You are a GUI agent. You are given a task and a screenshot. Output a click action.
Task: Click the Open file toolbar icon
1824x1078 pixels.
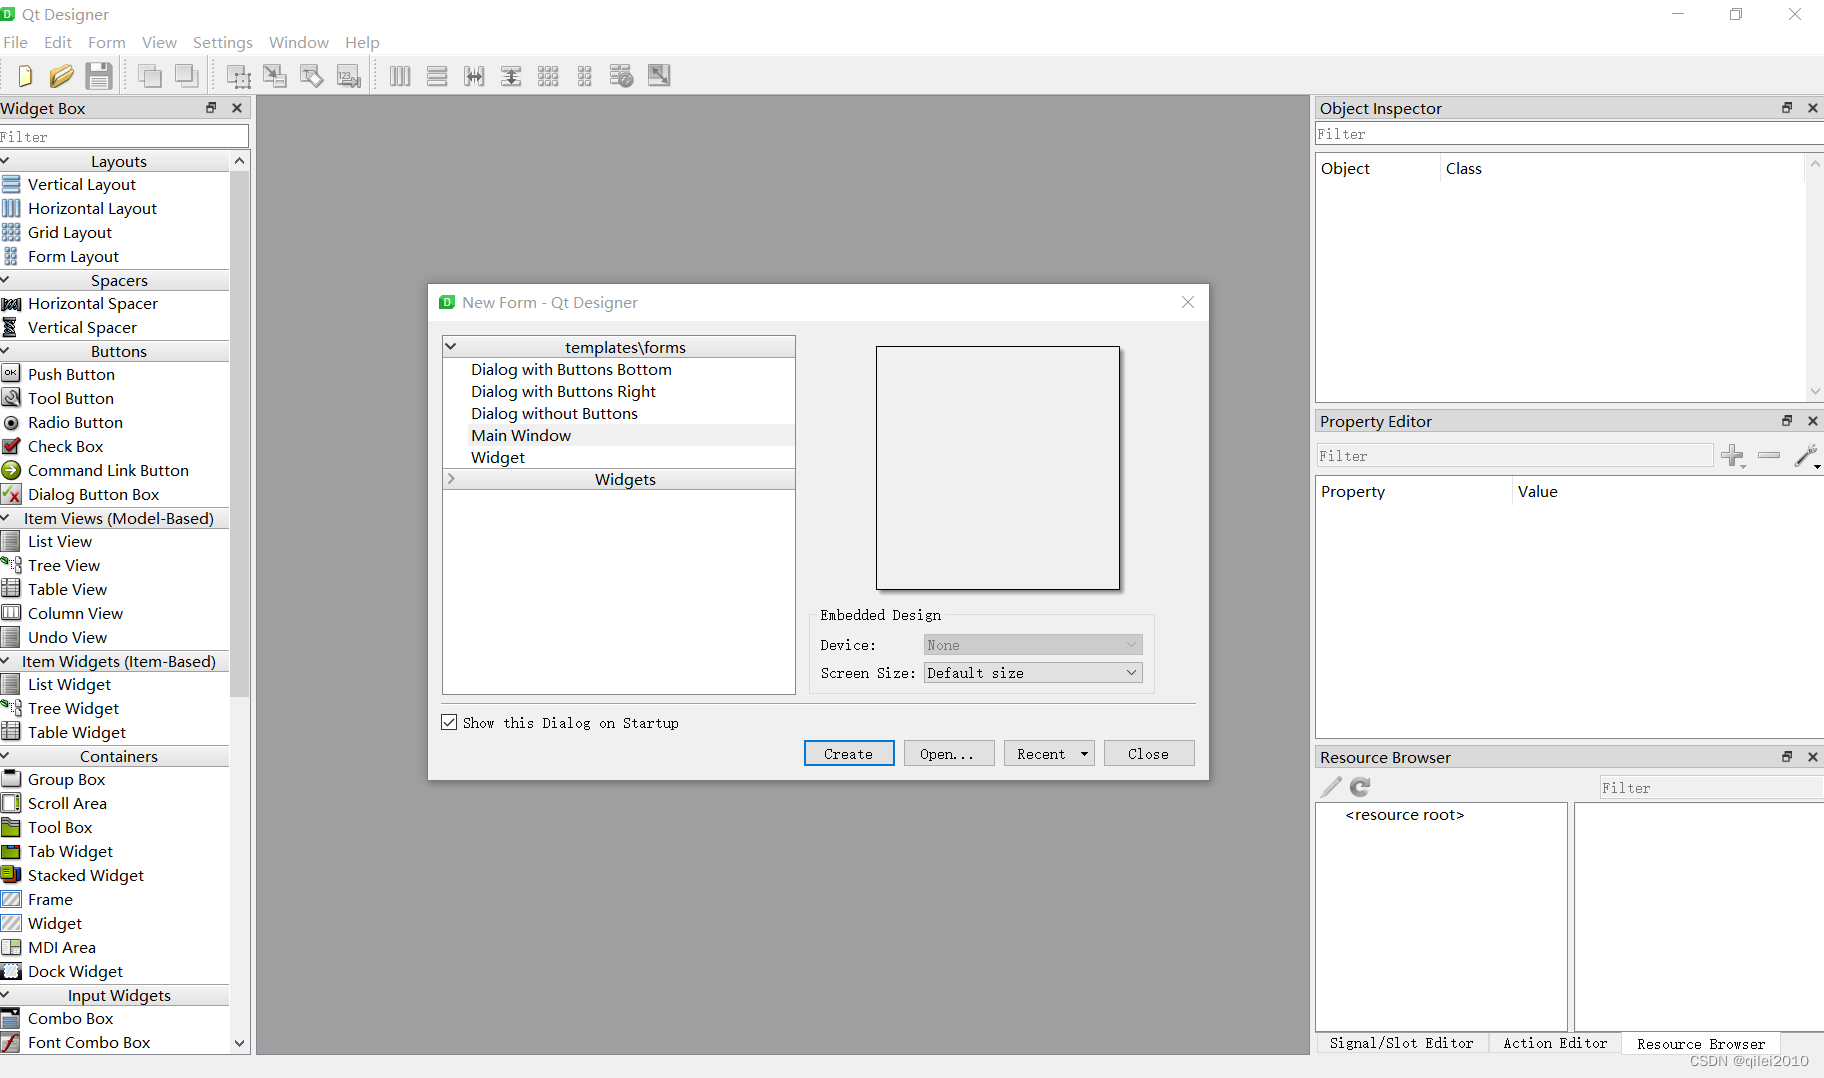click(61, 76)
